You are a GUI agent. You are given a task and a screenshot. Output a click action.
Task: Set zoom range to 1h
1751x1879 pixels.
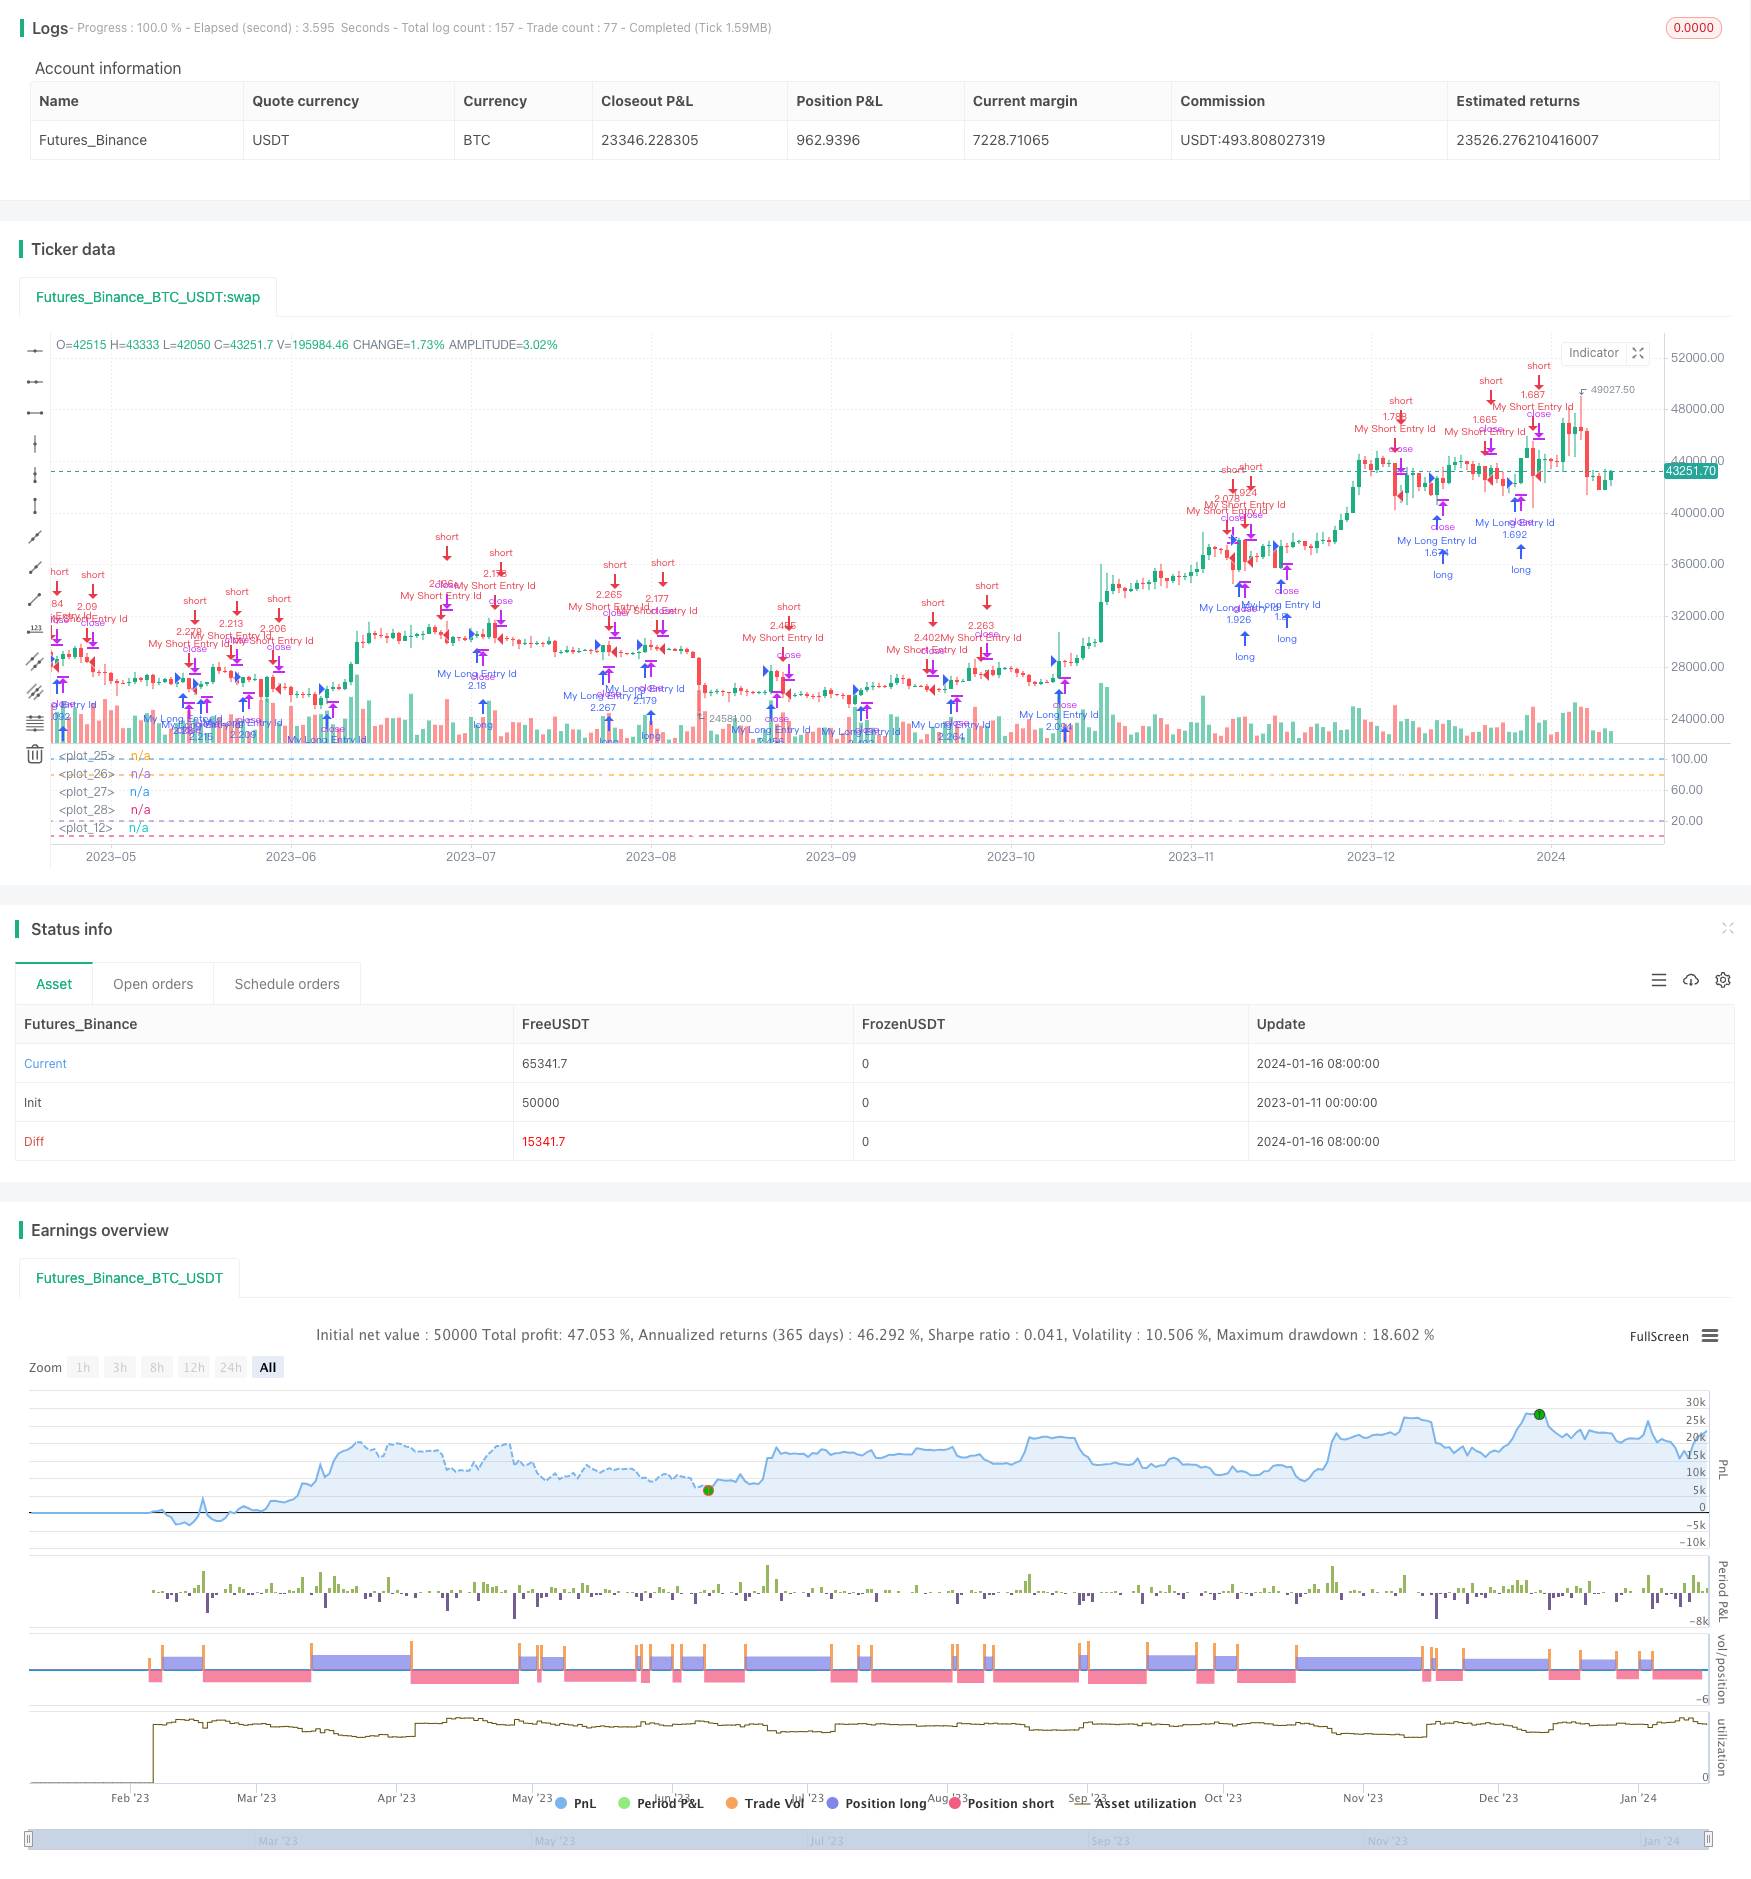point(83,1367)
